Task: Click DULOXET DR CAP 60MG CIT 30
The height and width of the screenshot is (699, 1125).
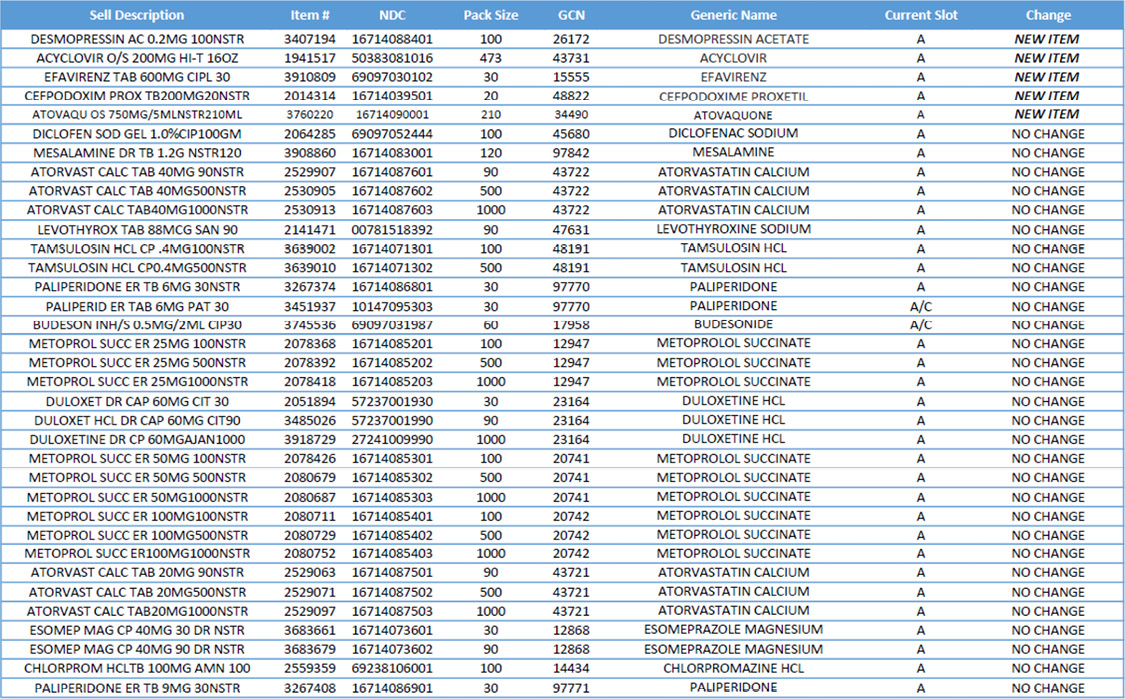Action: [136, 401]
